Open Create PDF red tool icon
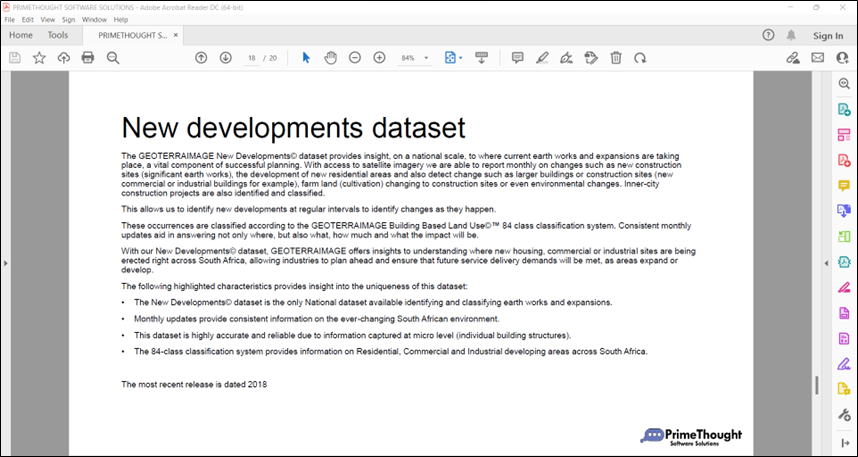 (844, 160)
